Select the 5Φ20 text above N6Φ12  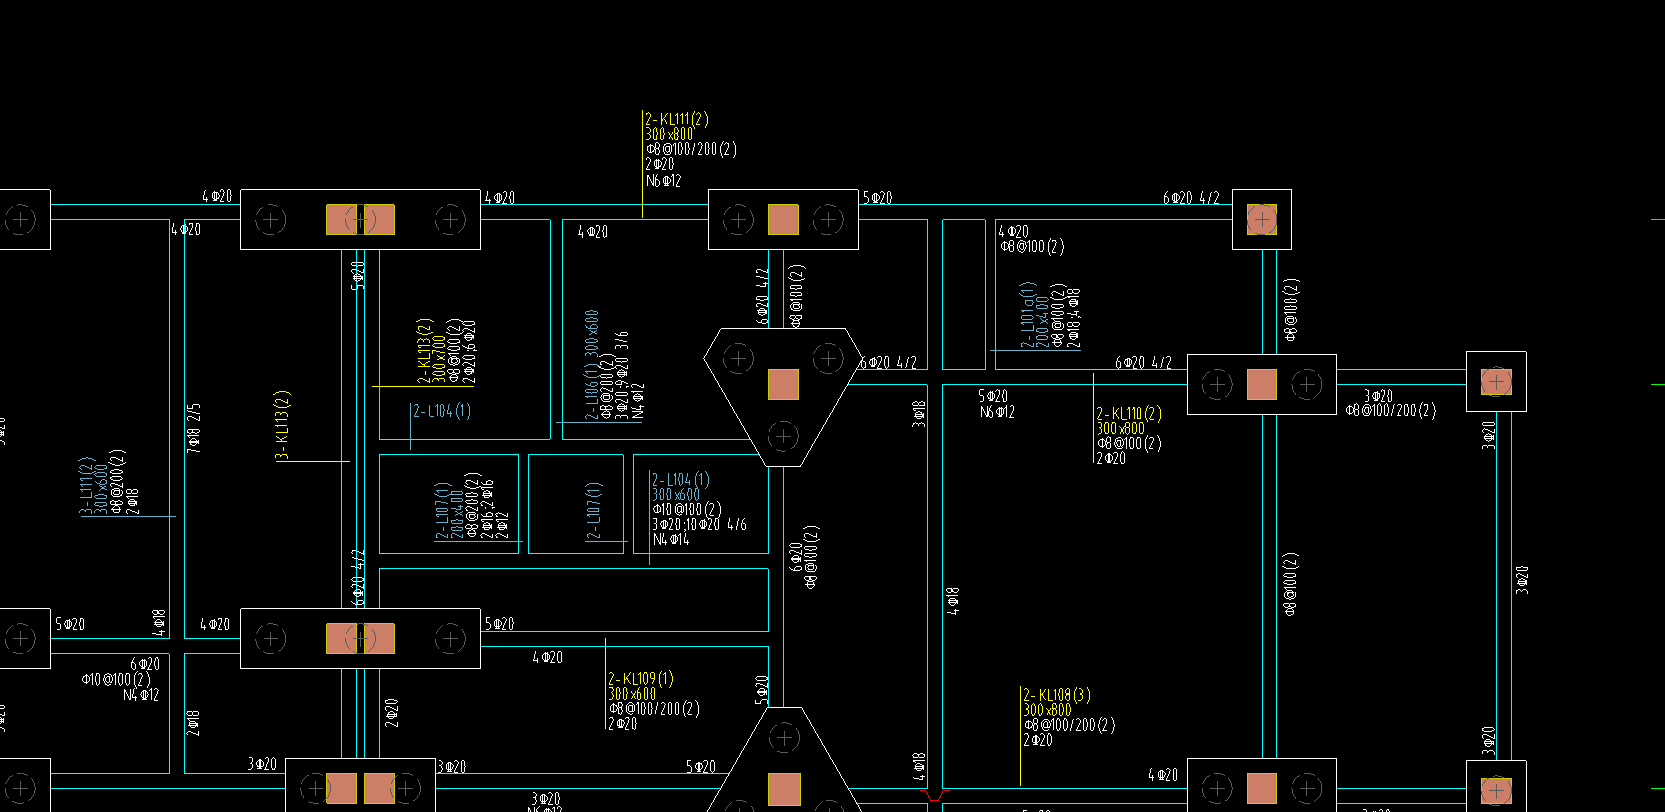point(993,396)
